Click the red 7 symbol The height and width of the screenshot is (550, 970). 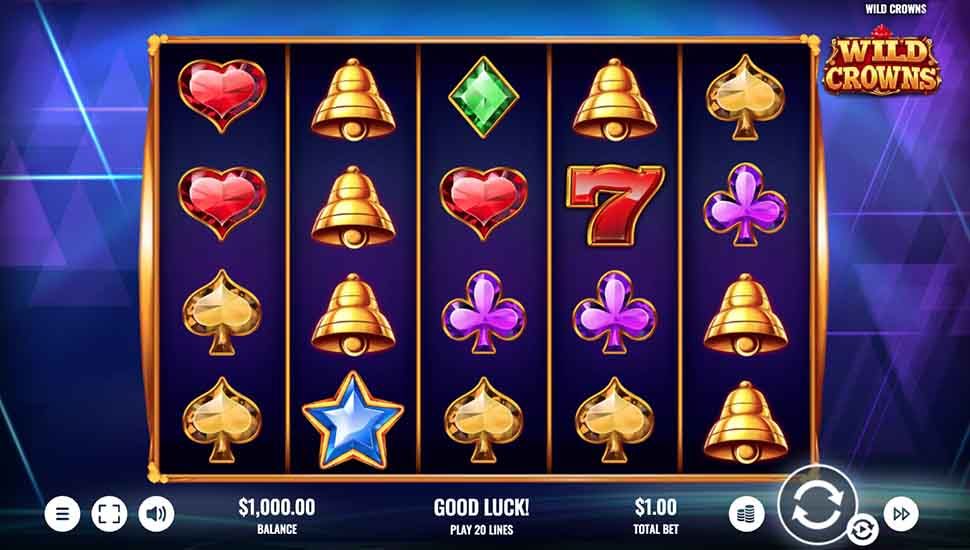tap(614, 205)
